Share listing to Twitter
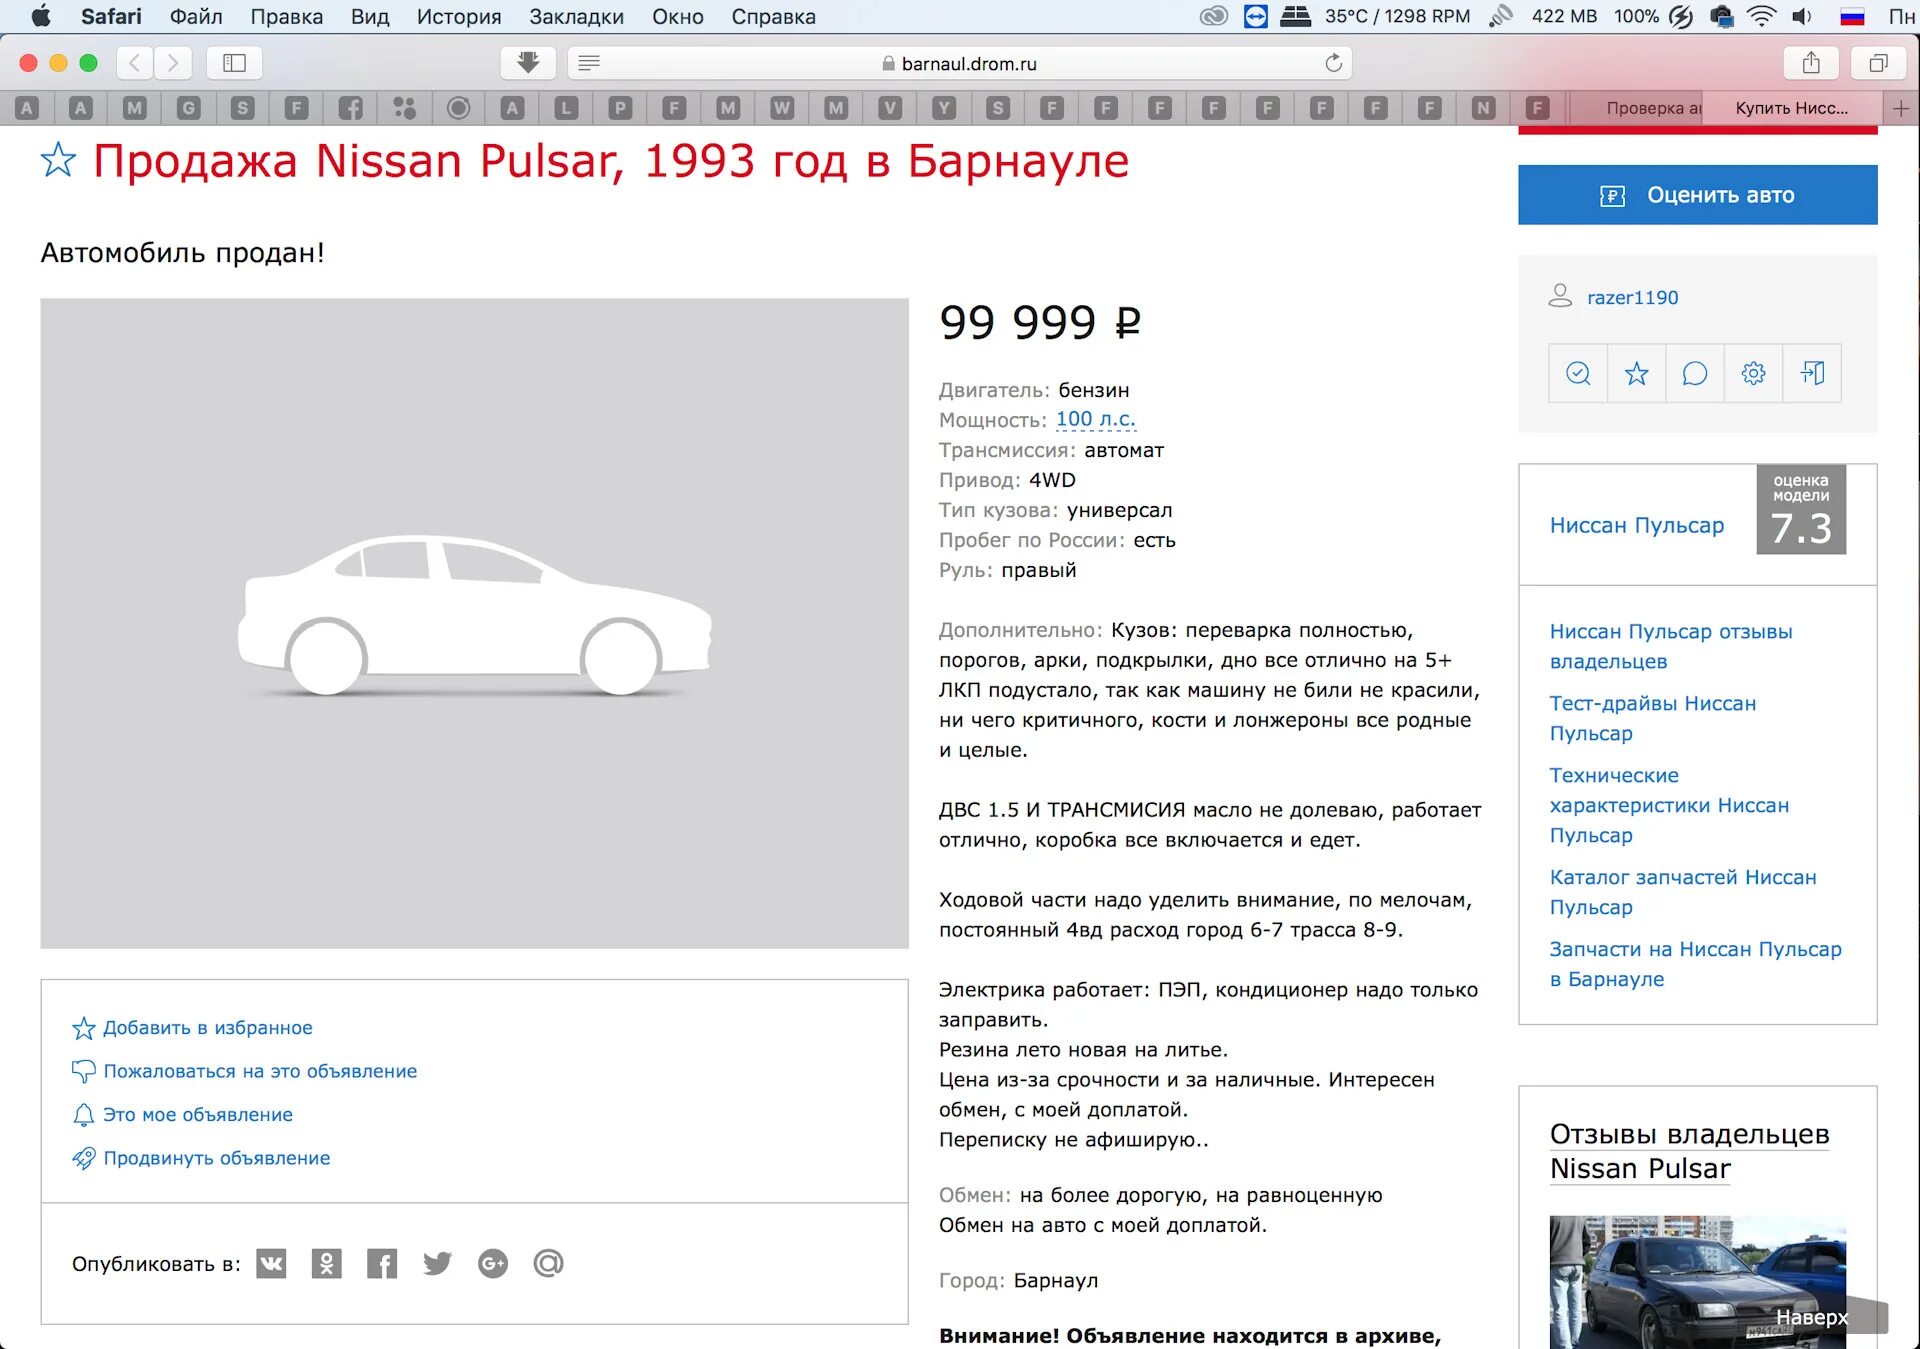The image size is (1920, 1349). (x=437, y=1264)
